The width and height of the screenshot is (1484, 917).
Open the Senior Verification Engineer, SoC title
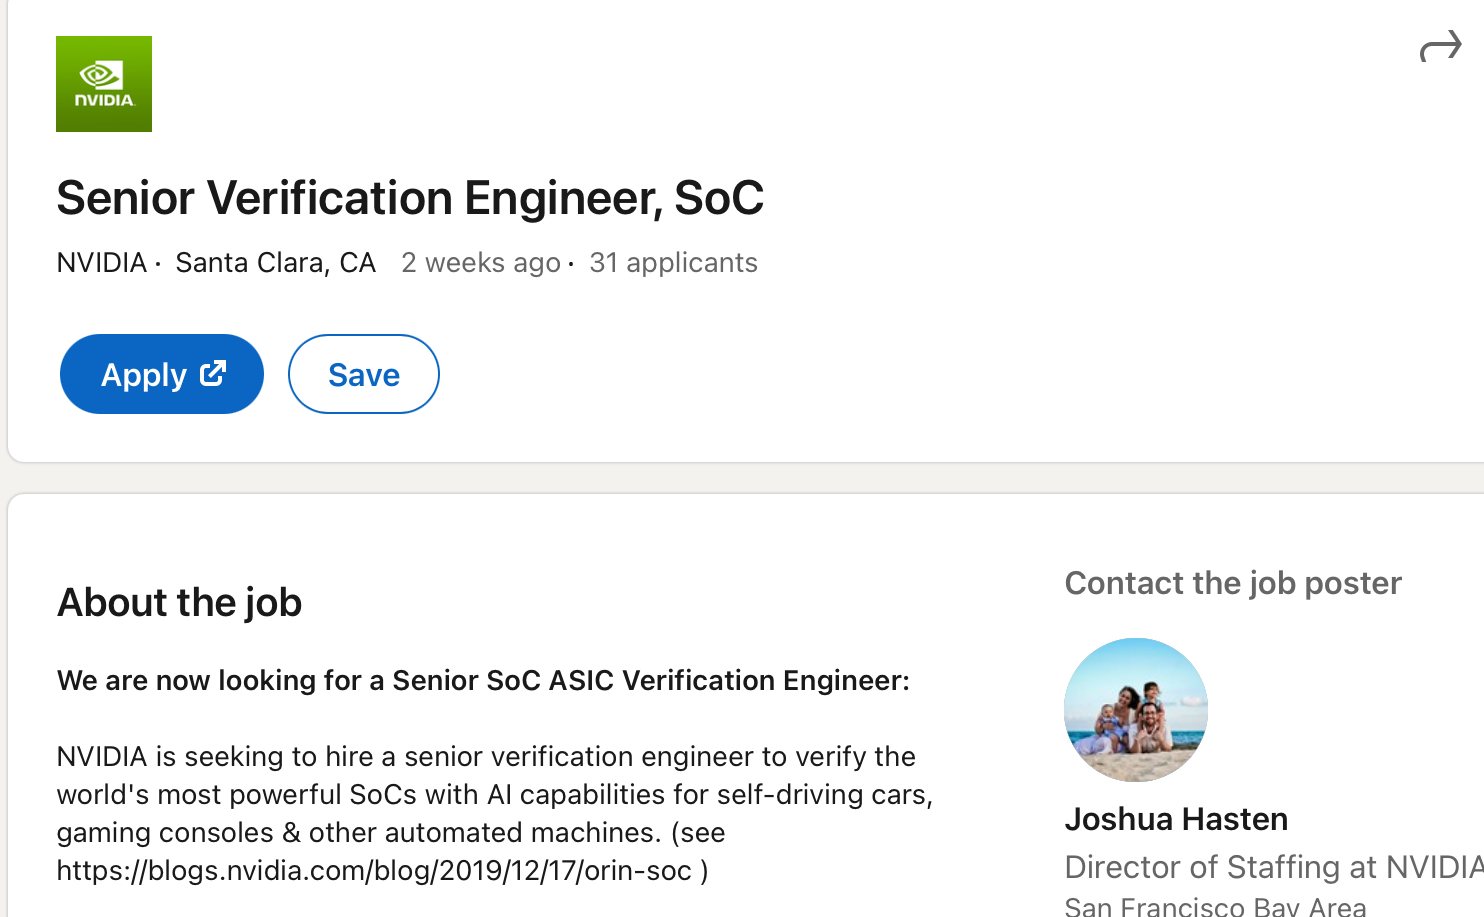point(410,198)
